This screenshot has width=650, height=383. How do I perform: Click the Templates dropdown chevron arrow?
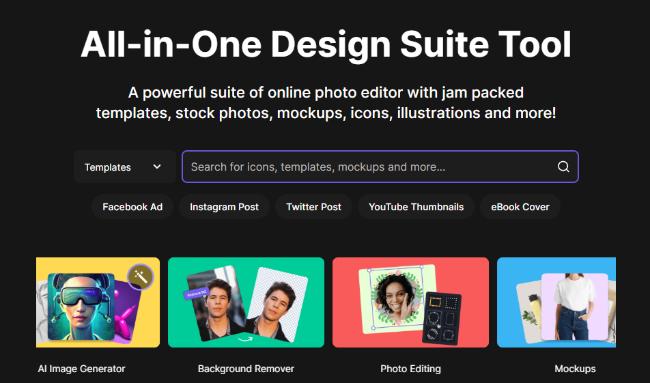point(157,167)
